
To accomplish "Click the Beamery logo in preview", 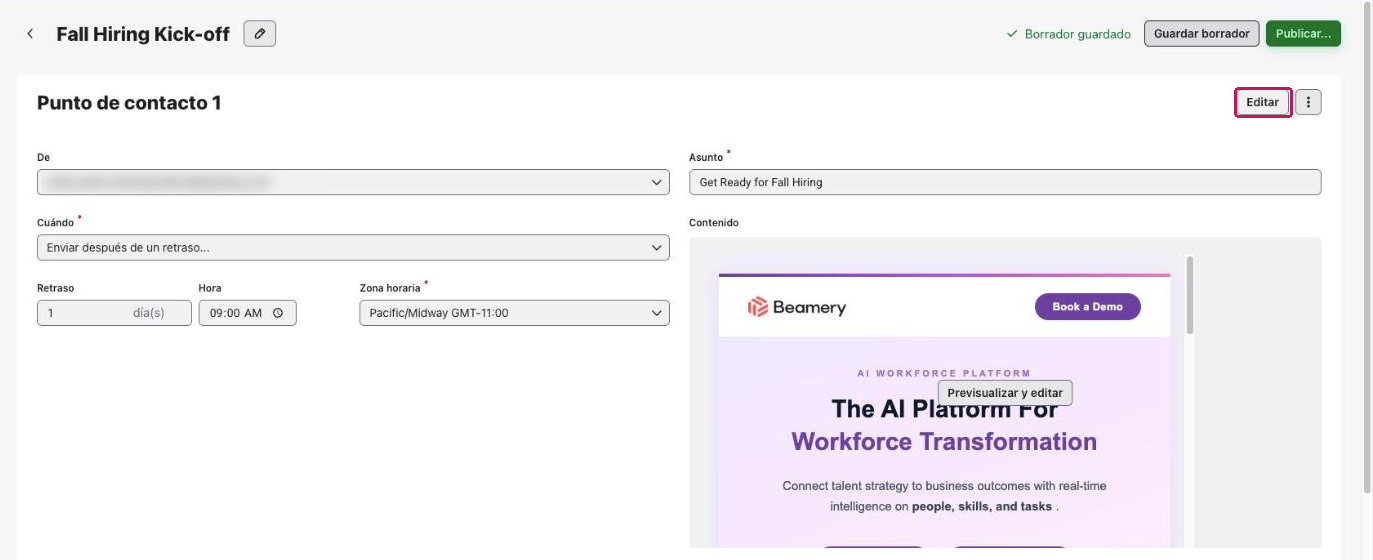I will [797, 307].
